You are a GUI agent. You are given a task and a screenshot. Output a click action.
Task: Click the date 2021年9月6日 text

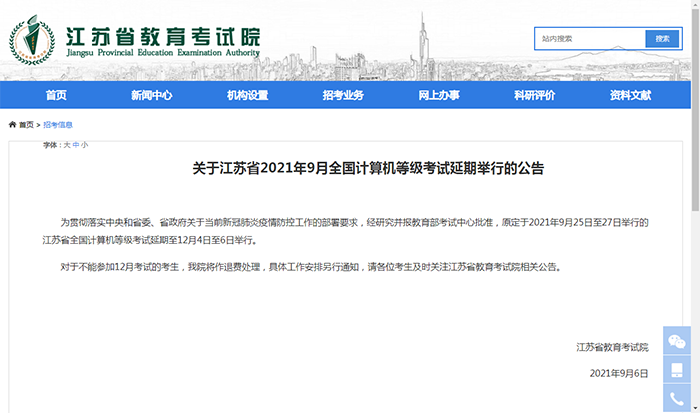click(x=619, y=373)
